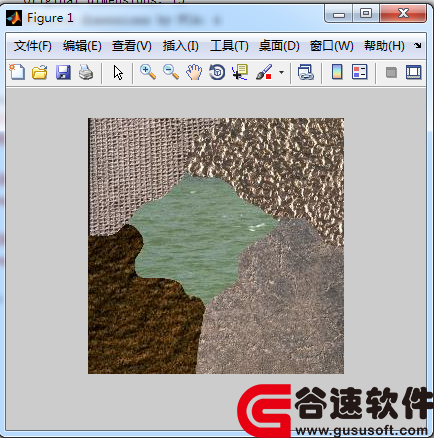Click the New Figure icon
434x438 pixels.
click(x=17, y=72)
